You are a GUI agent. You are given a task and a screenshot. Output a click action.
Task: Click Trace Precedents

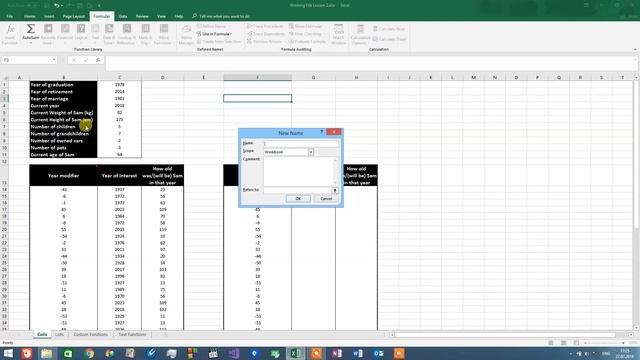click(x=265, y=26)
